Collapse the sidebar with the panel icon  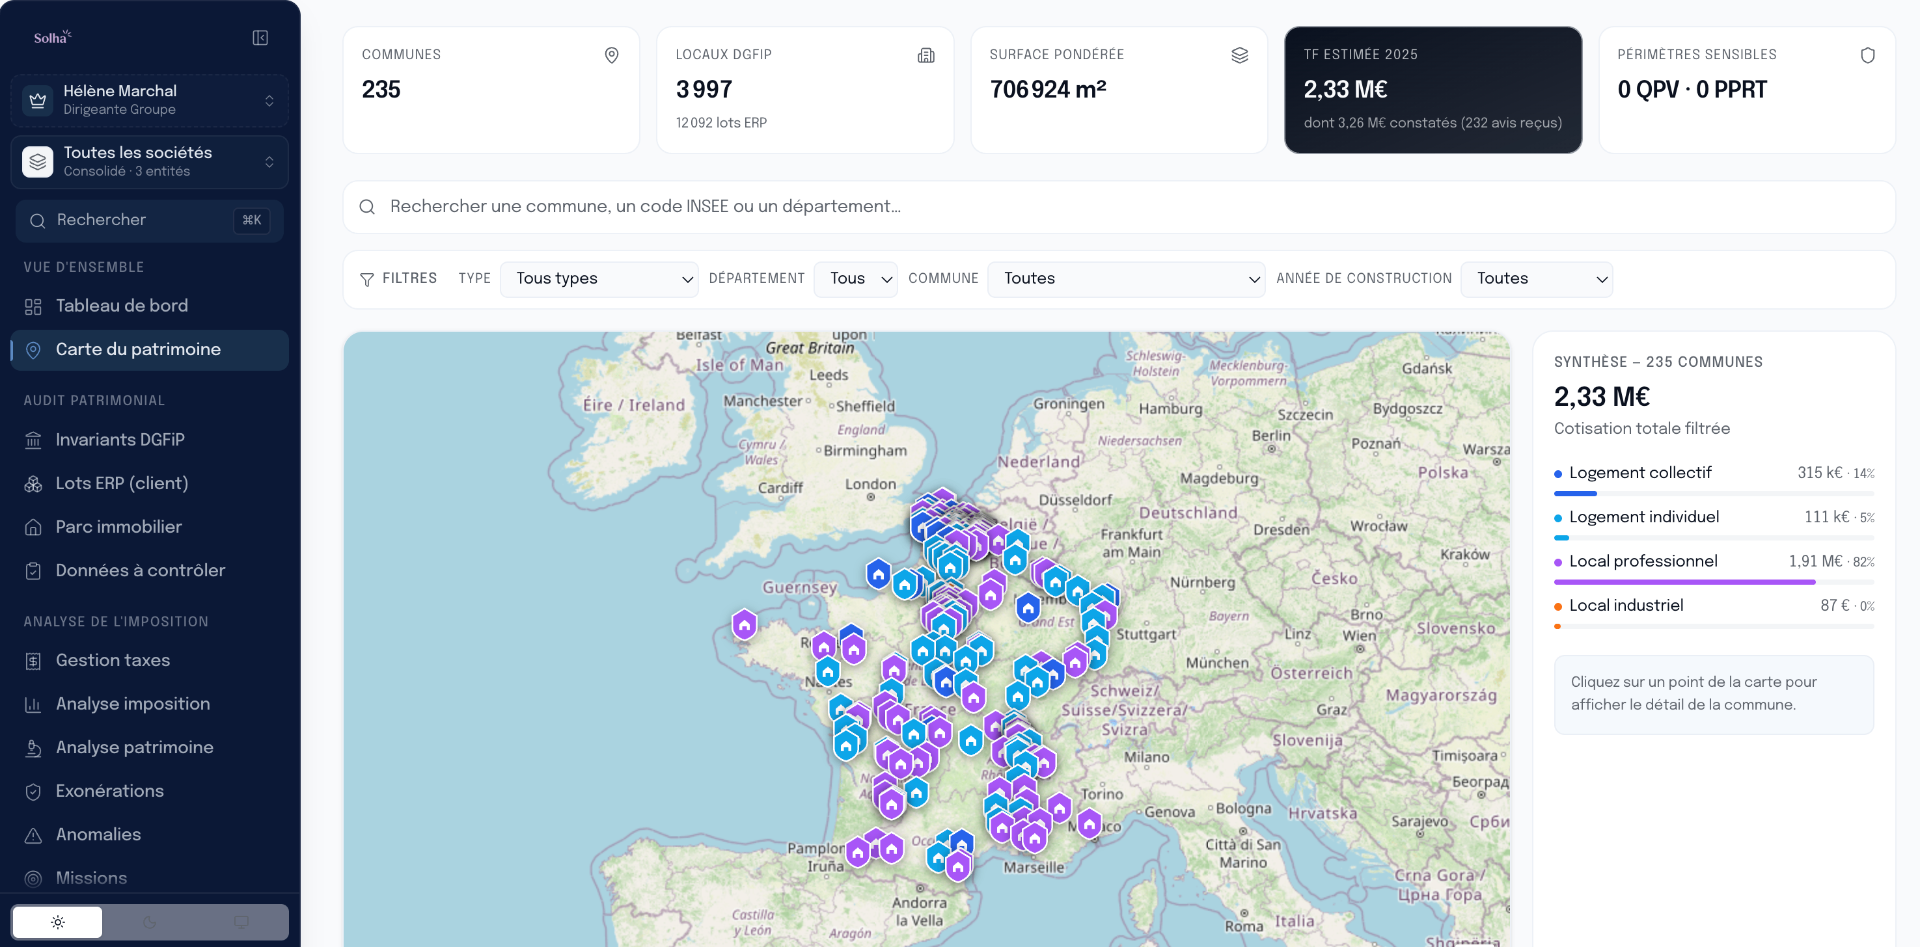[260, 38]
